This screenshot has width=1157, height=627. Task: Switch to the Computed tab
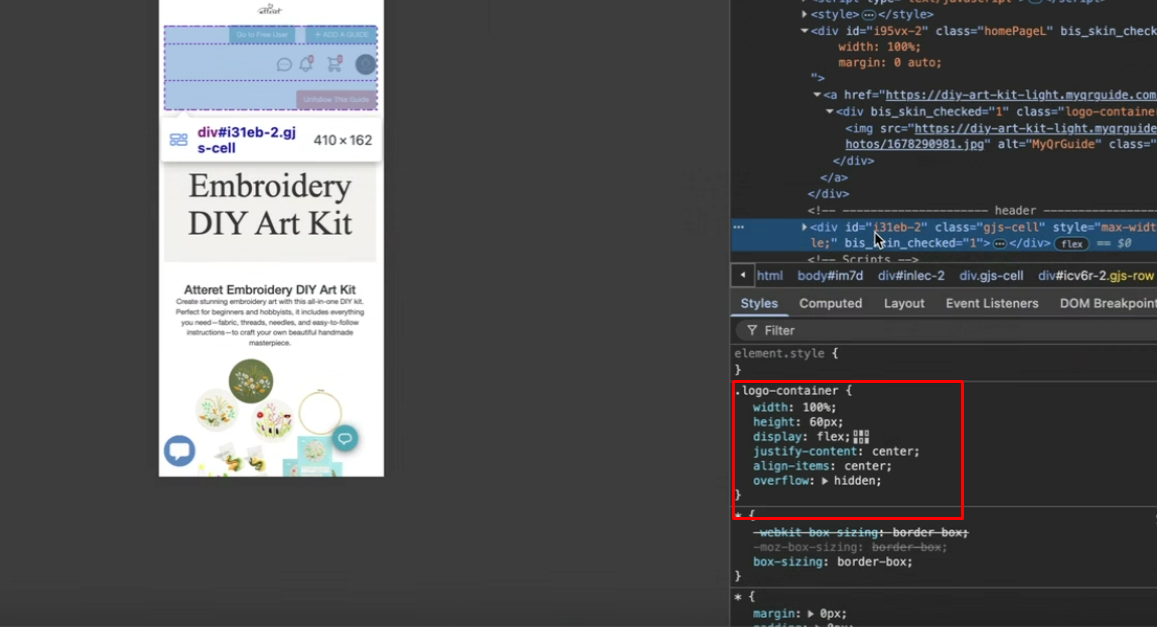click(x=830, y=303)
